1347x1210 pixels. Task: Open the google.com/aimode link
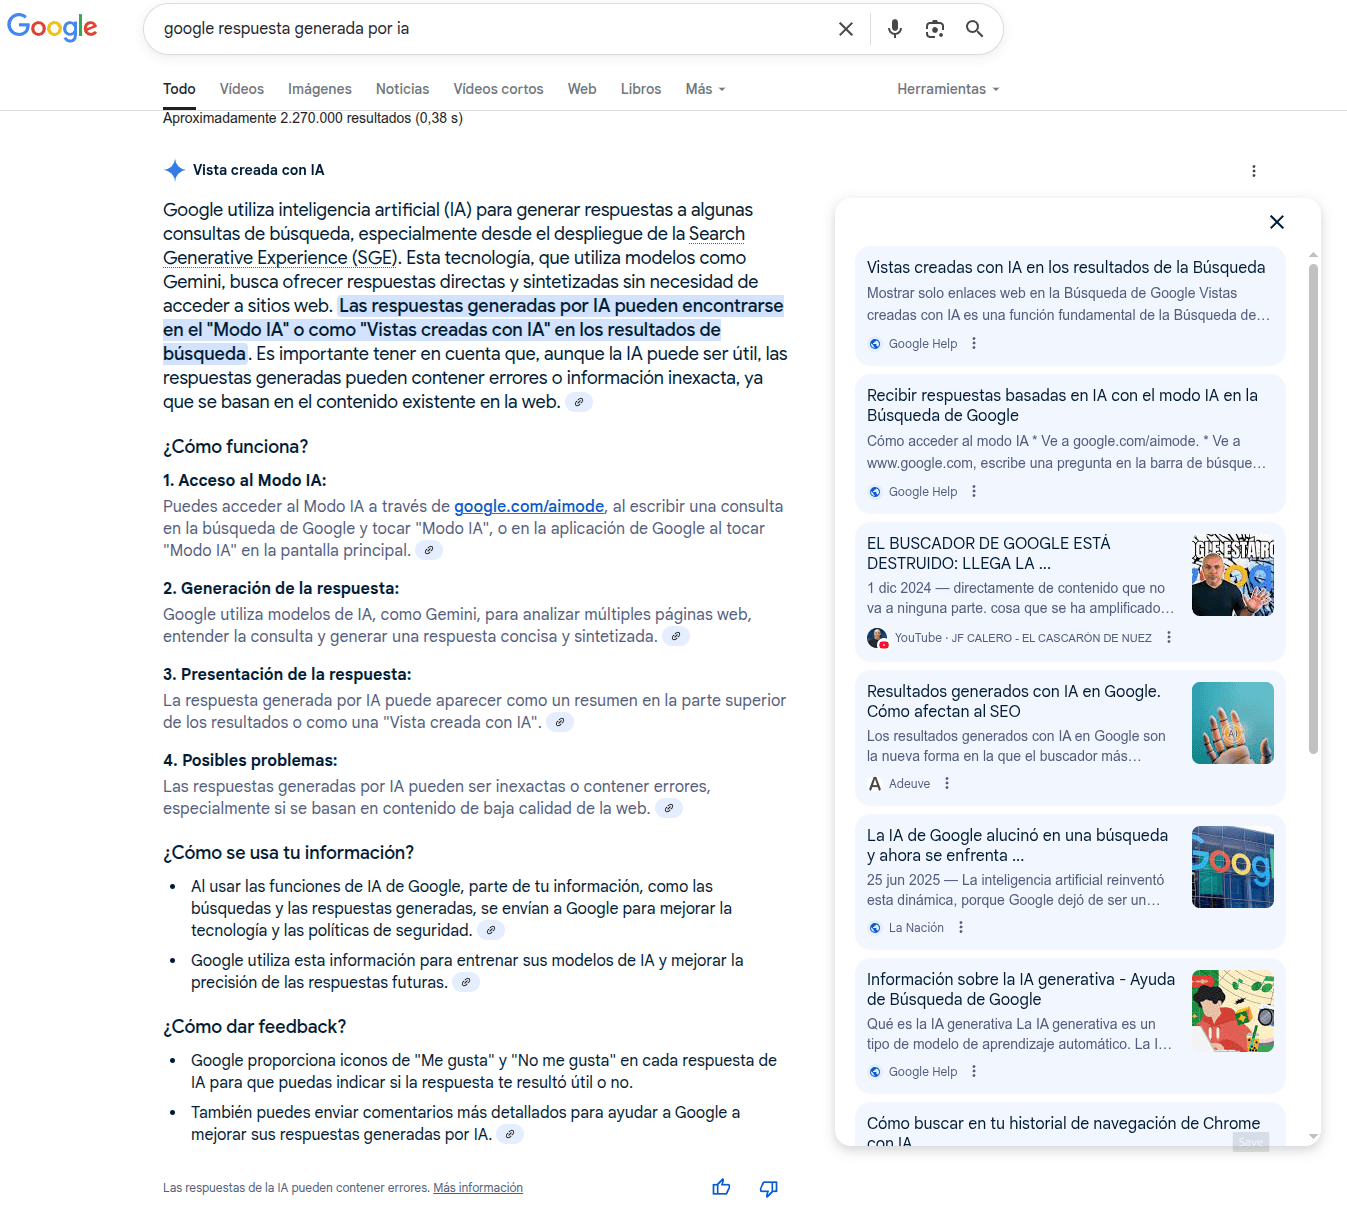529,506
